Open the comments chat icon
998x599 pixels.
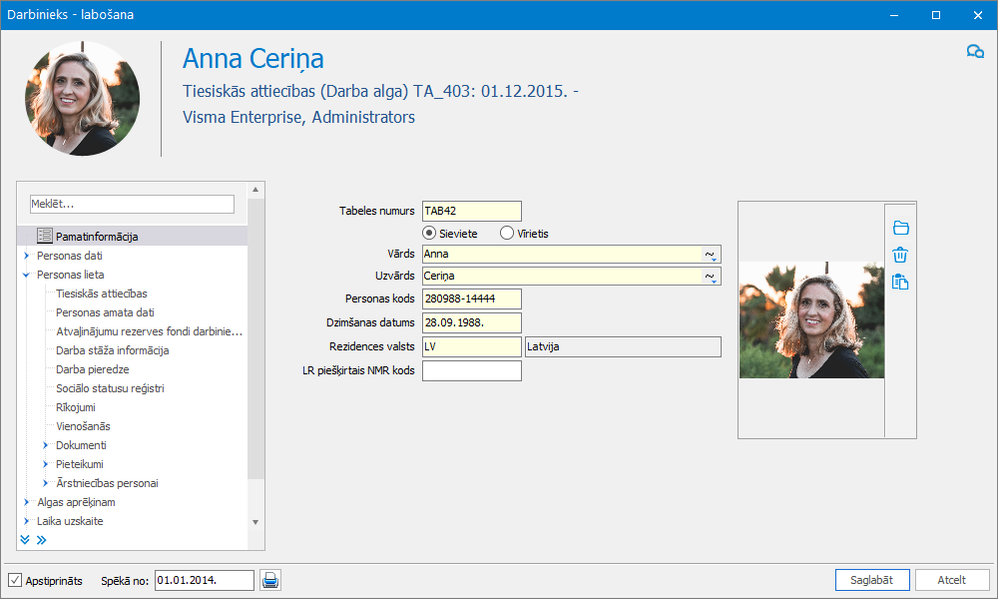tap(975, 52)
